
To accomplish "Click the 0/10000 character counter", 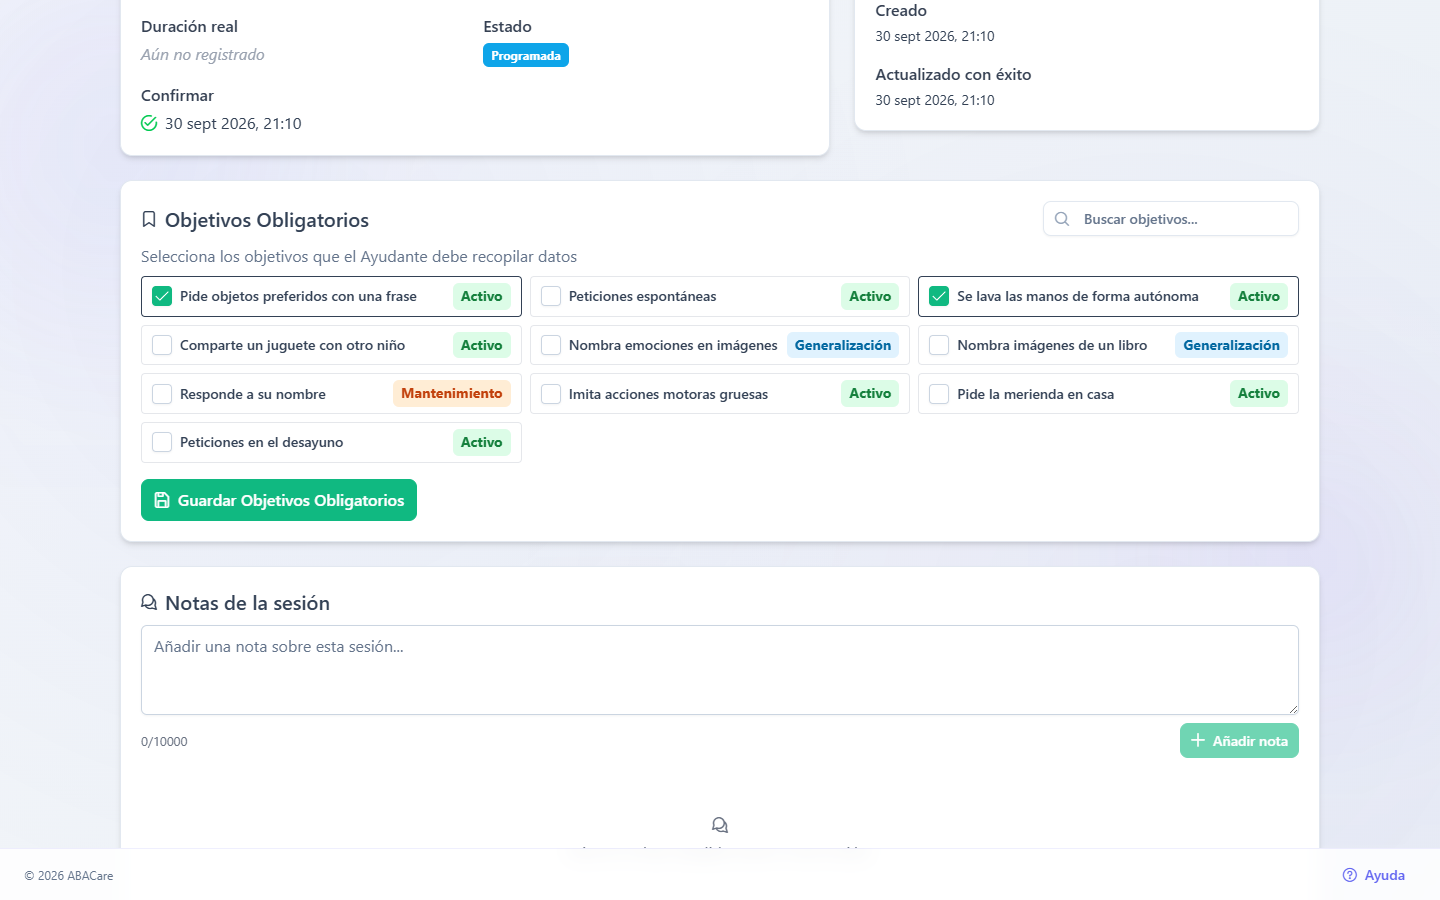I will [164, 742].
